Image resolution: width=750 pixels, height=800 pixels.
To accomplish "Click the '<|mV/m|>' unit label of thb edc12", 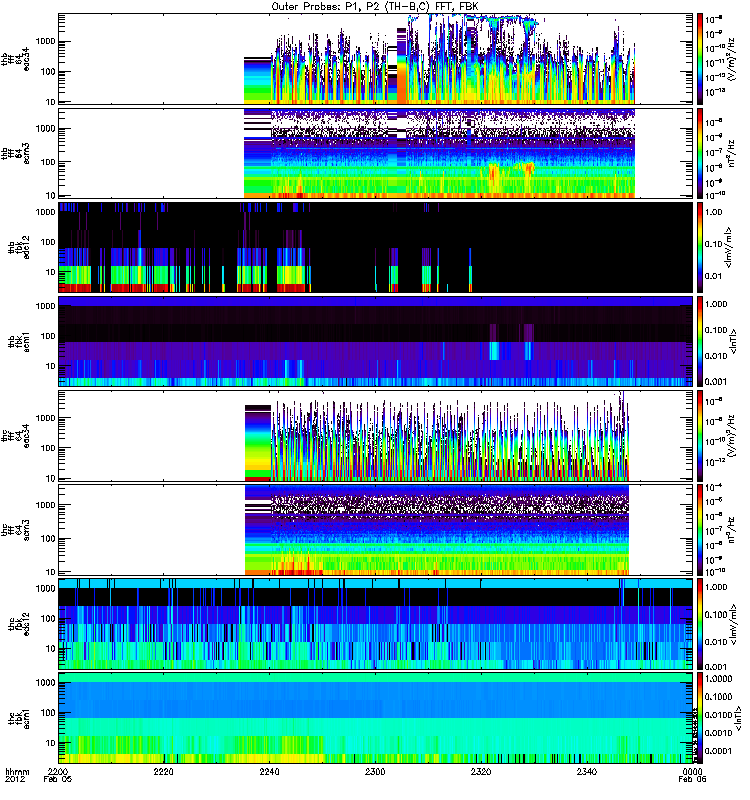I will tap(729, 247).
